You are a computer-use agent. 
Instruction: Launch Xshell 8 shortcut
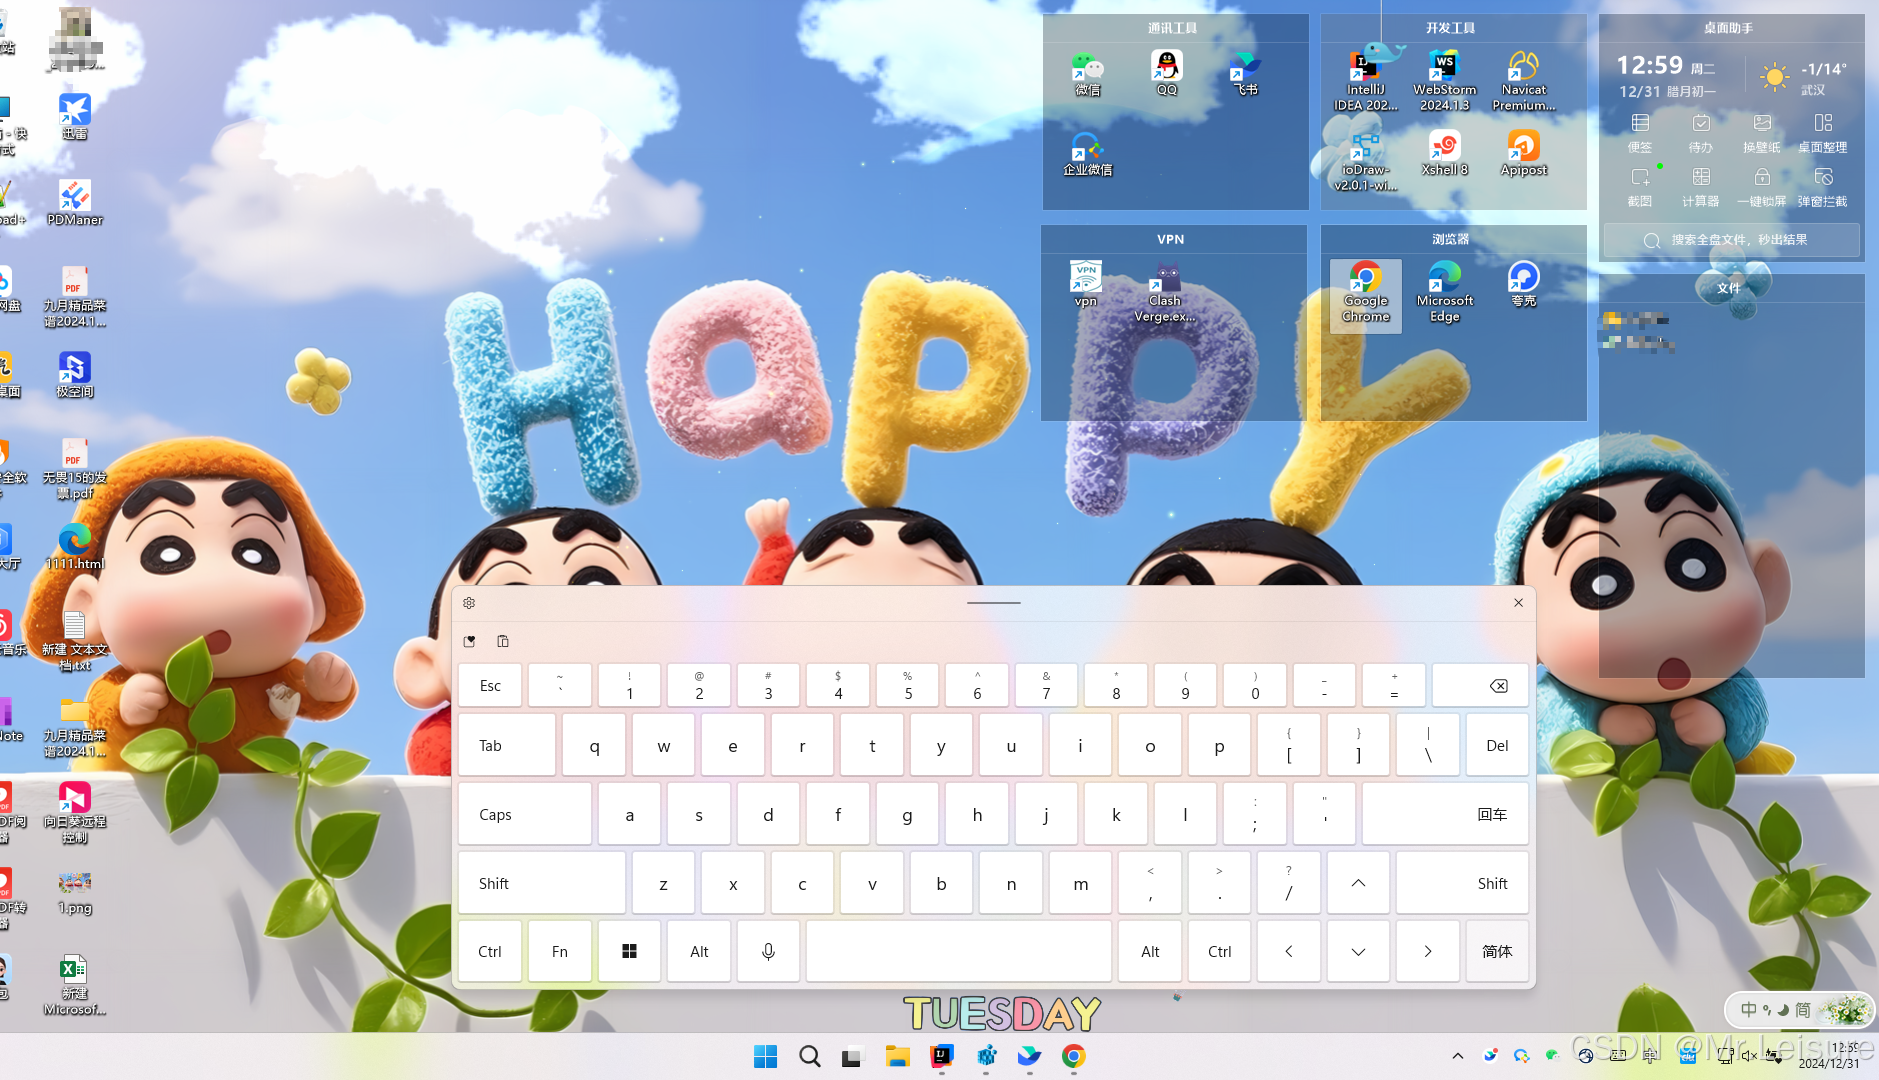[x=1445, y=154]
